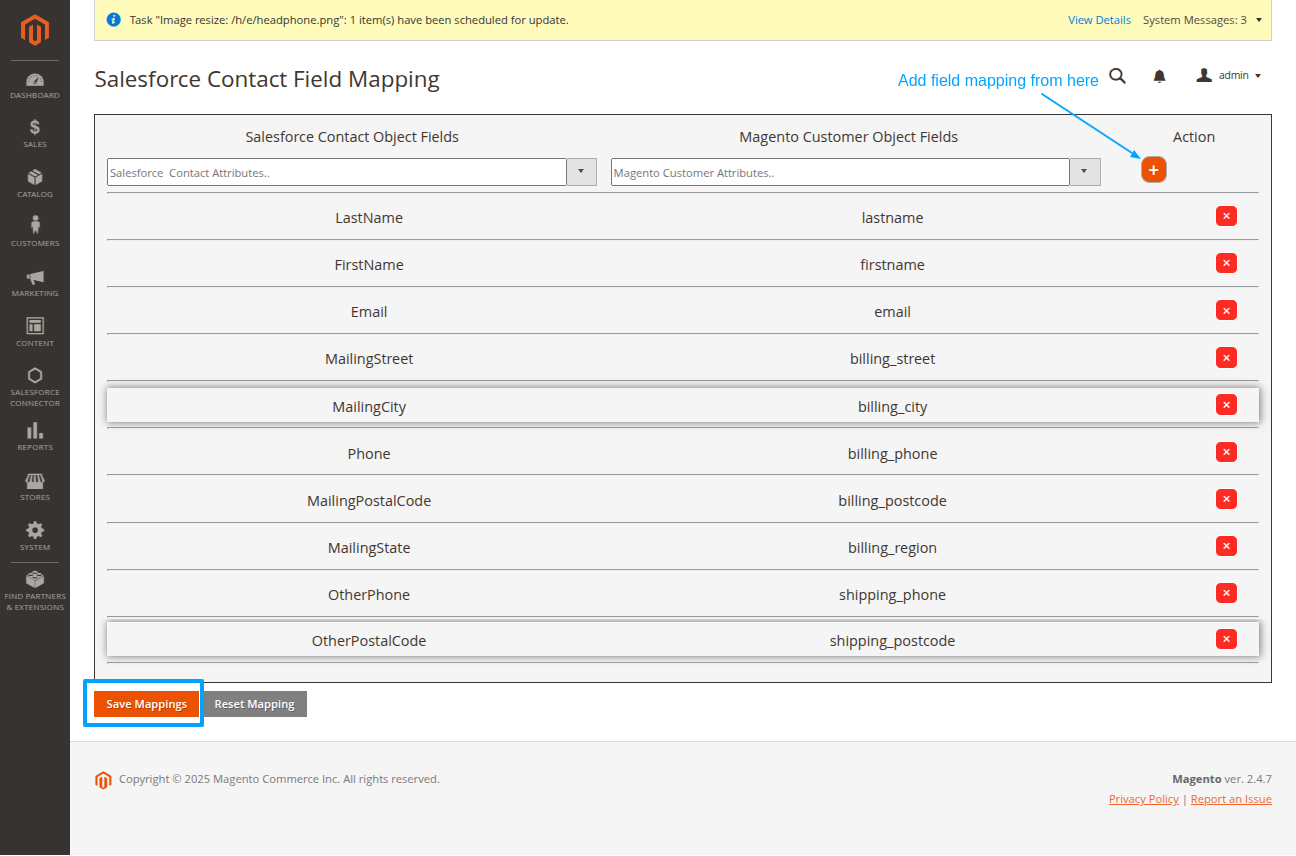
Task: Select the Stores sidebar icon
Action: tap(35, 484)
